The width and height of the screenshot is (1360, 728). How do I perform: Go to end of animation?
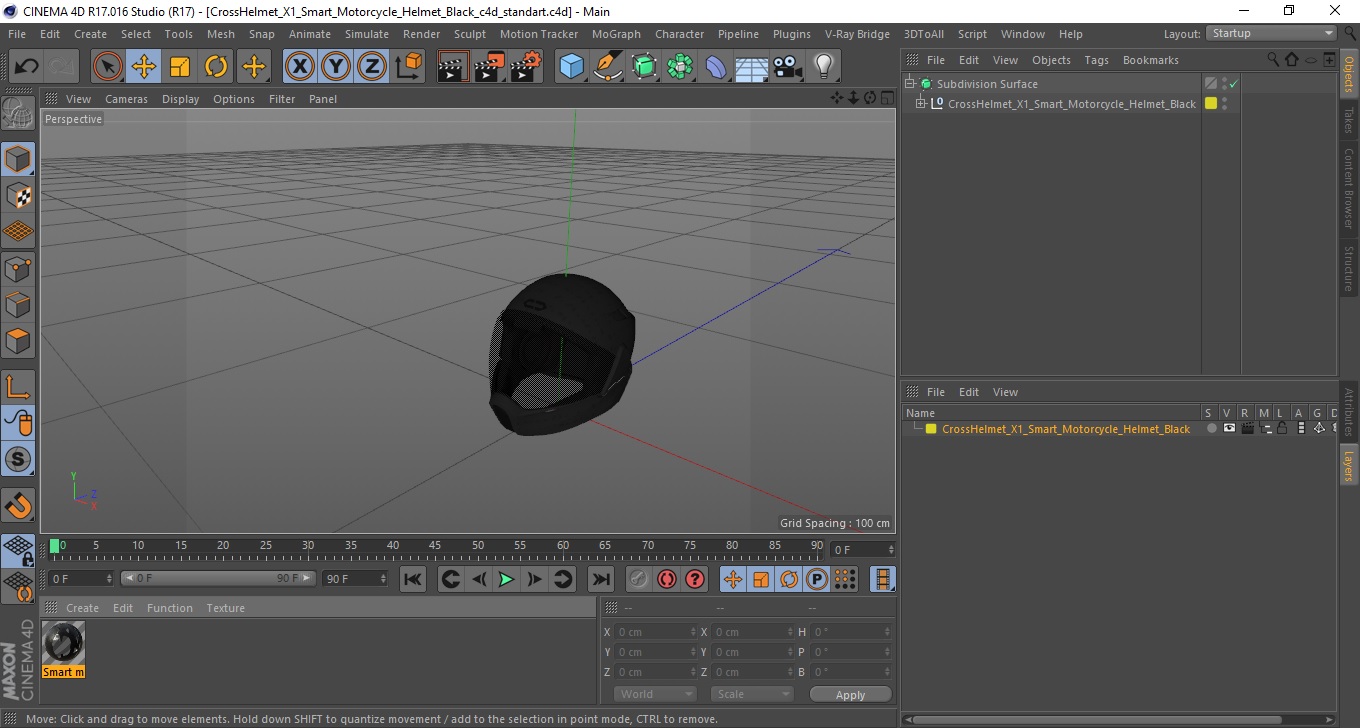[x=600, y=579]
